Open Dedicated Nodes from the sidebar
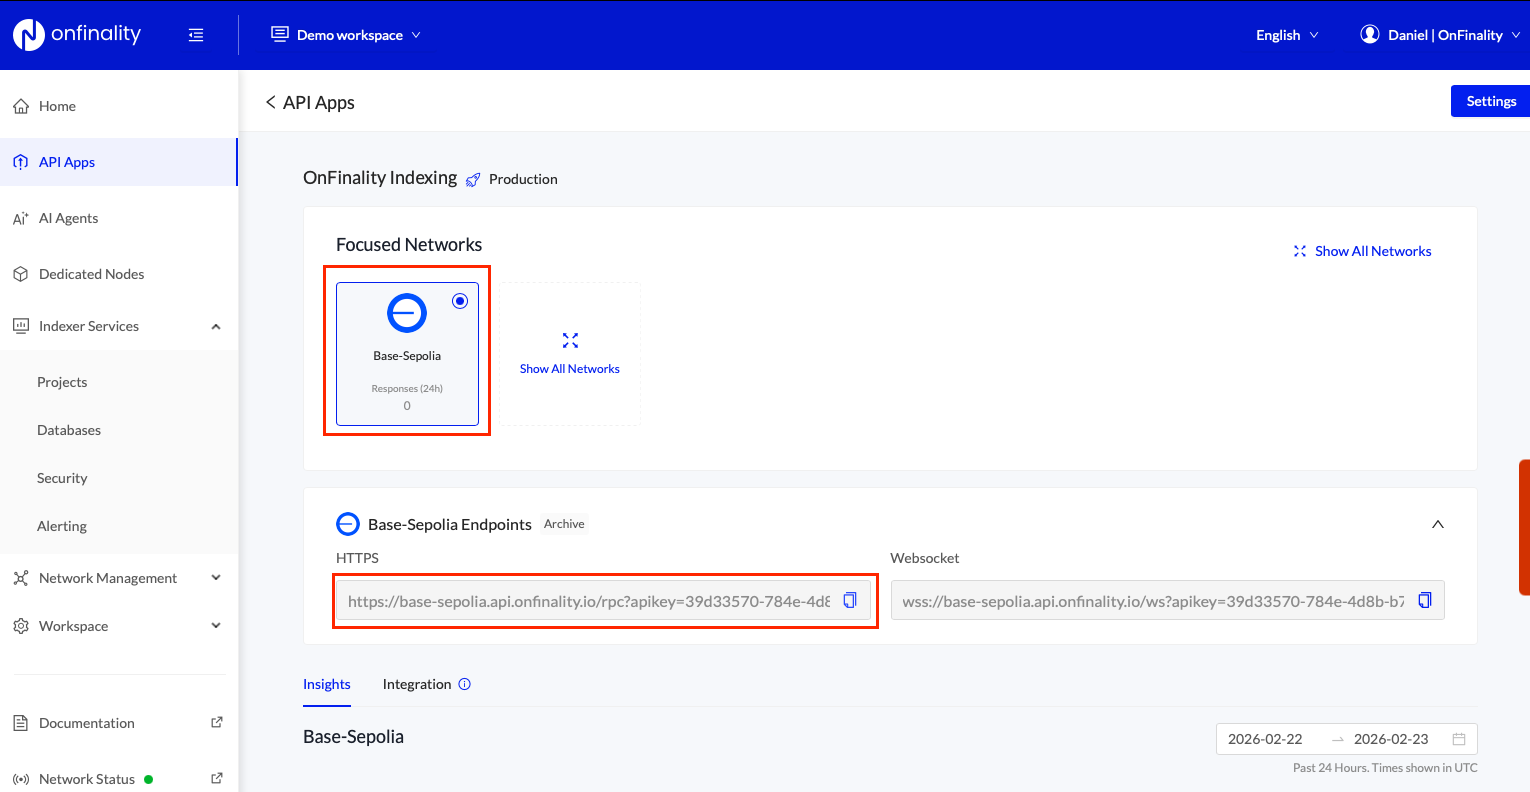Screen dimensions: 1530x792 point(91,273)
